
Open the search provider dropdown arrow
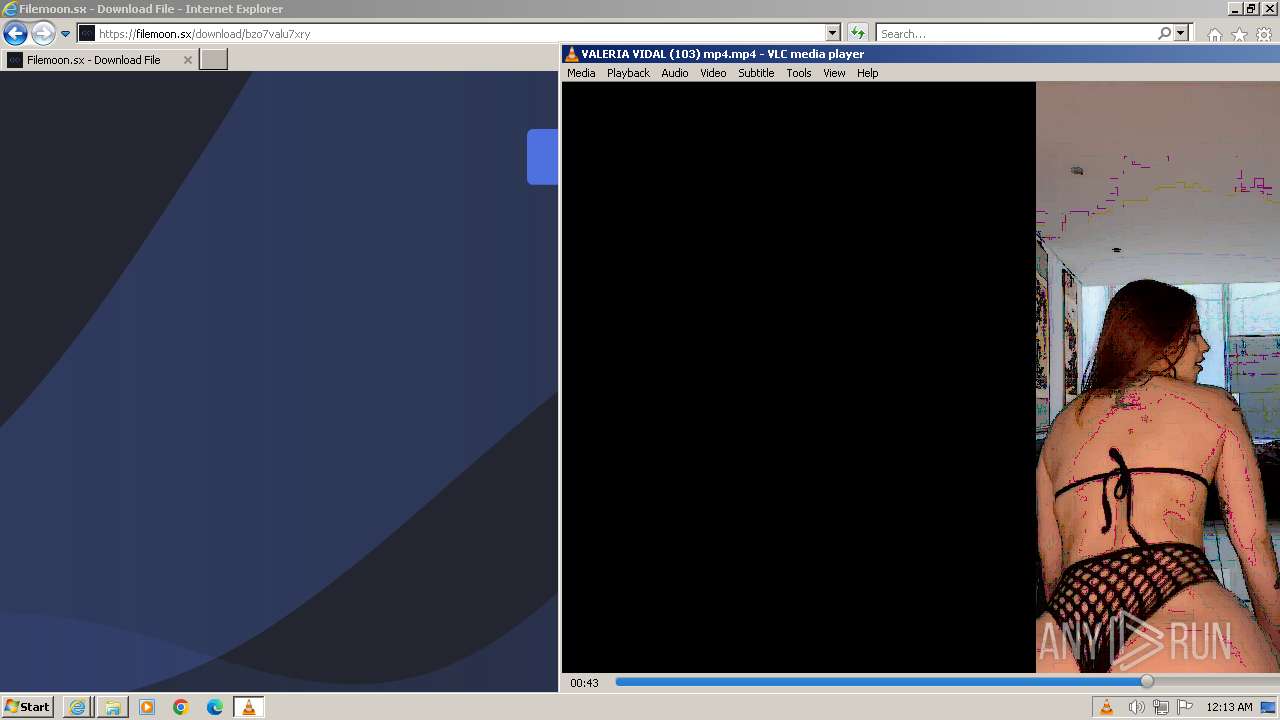click(1180, 33)
